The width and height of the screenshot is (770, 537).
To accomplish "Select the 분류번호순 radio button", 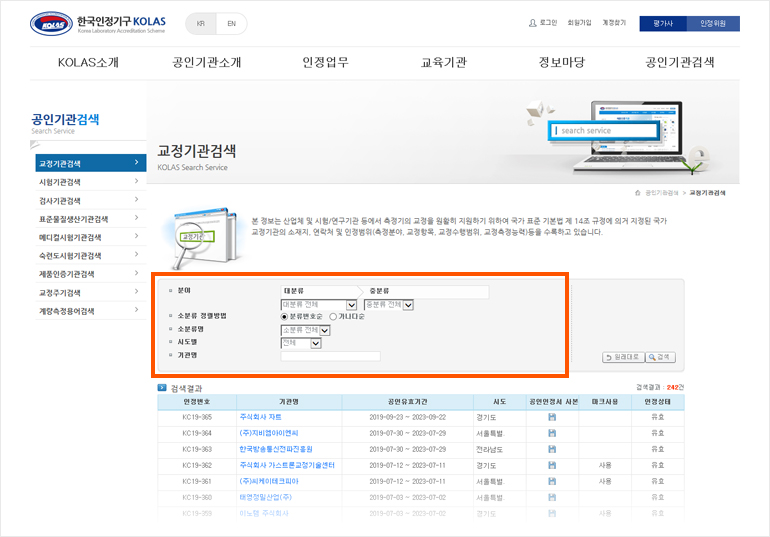I will click(x=285, y=316).
